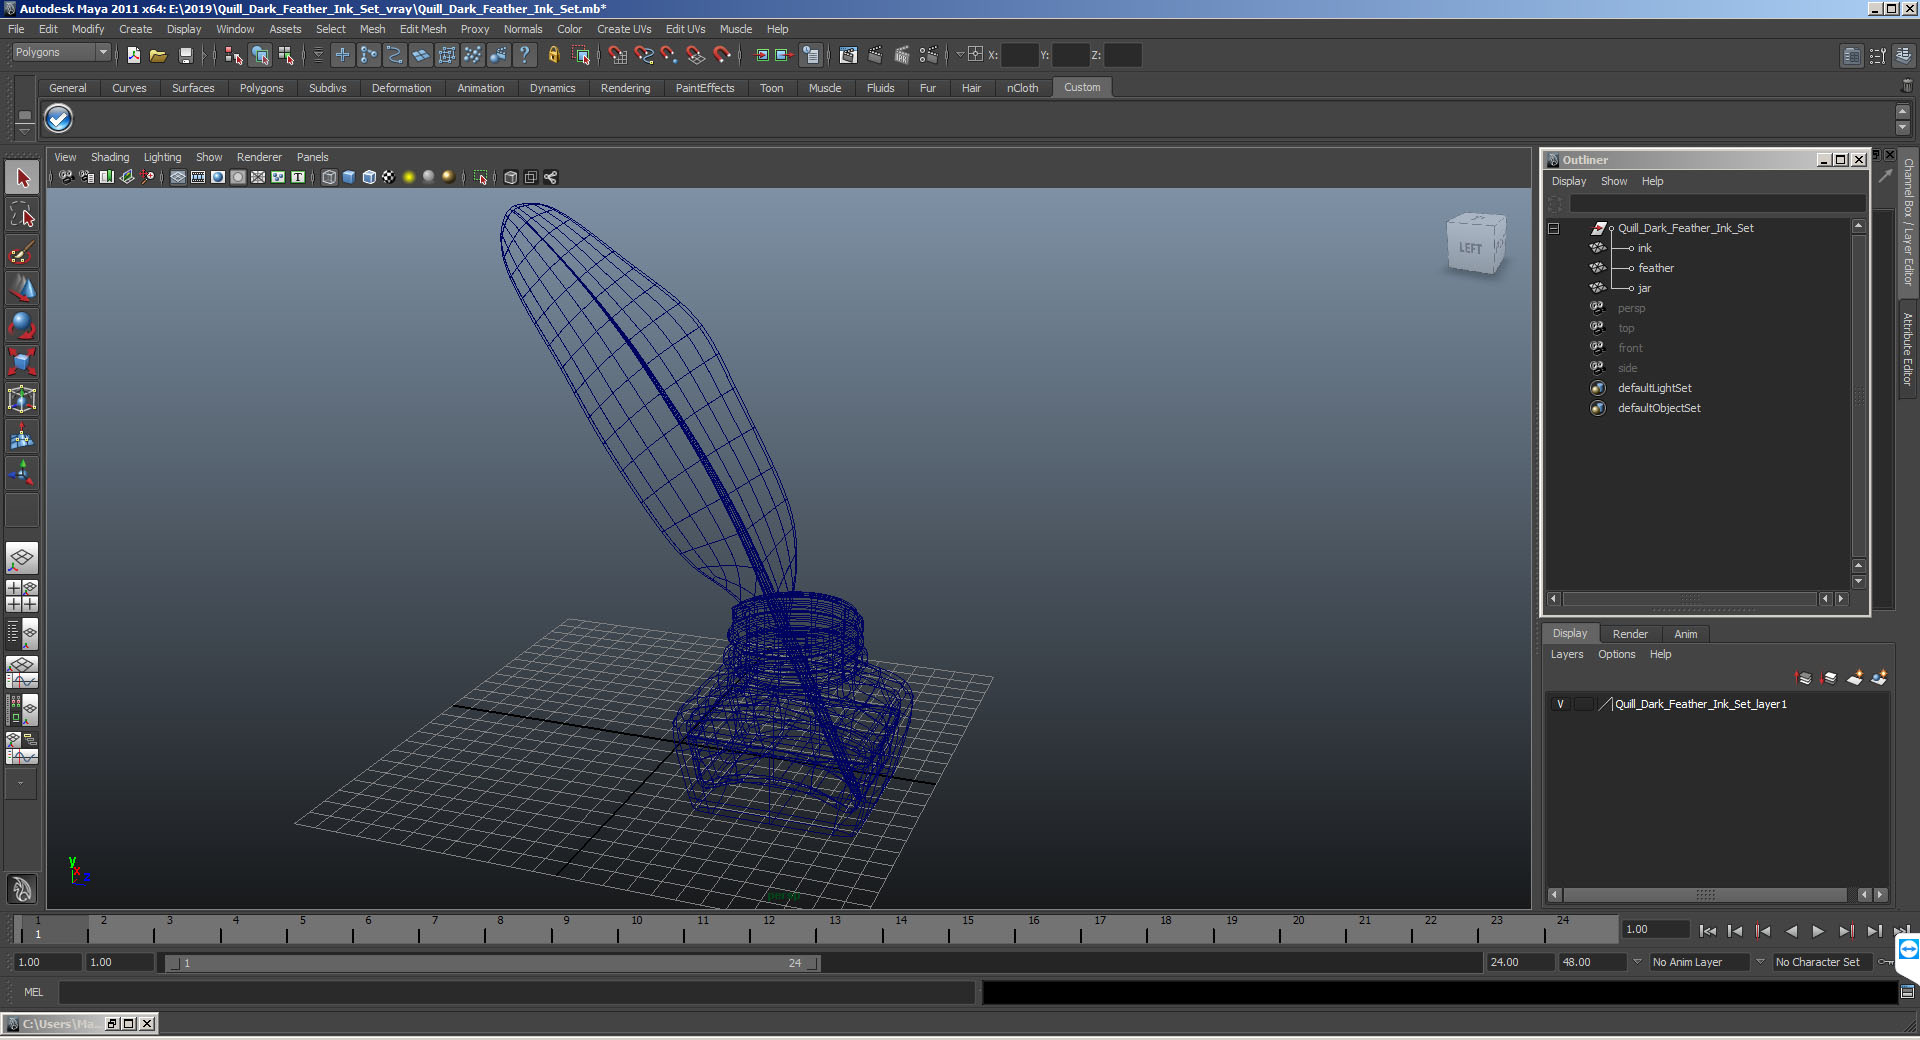Open the Create UVs menu

(x=624, y=29)
